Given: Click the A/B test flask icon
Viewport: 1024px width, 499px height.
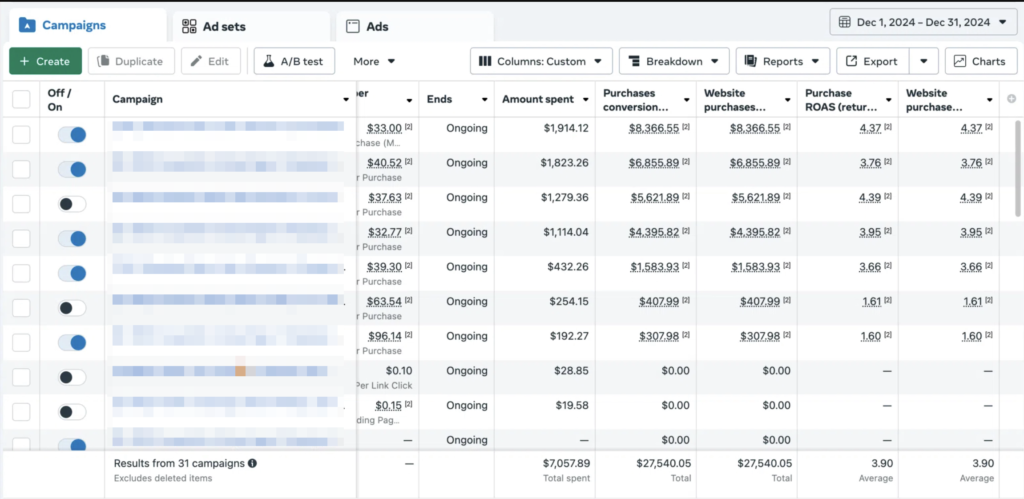Looking at the screenshot, I should (x=268, y=62).
